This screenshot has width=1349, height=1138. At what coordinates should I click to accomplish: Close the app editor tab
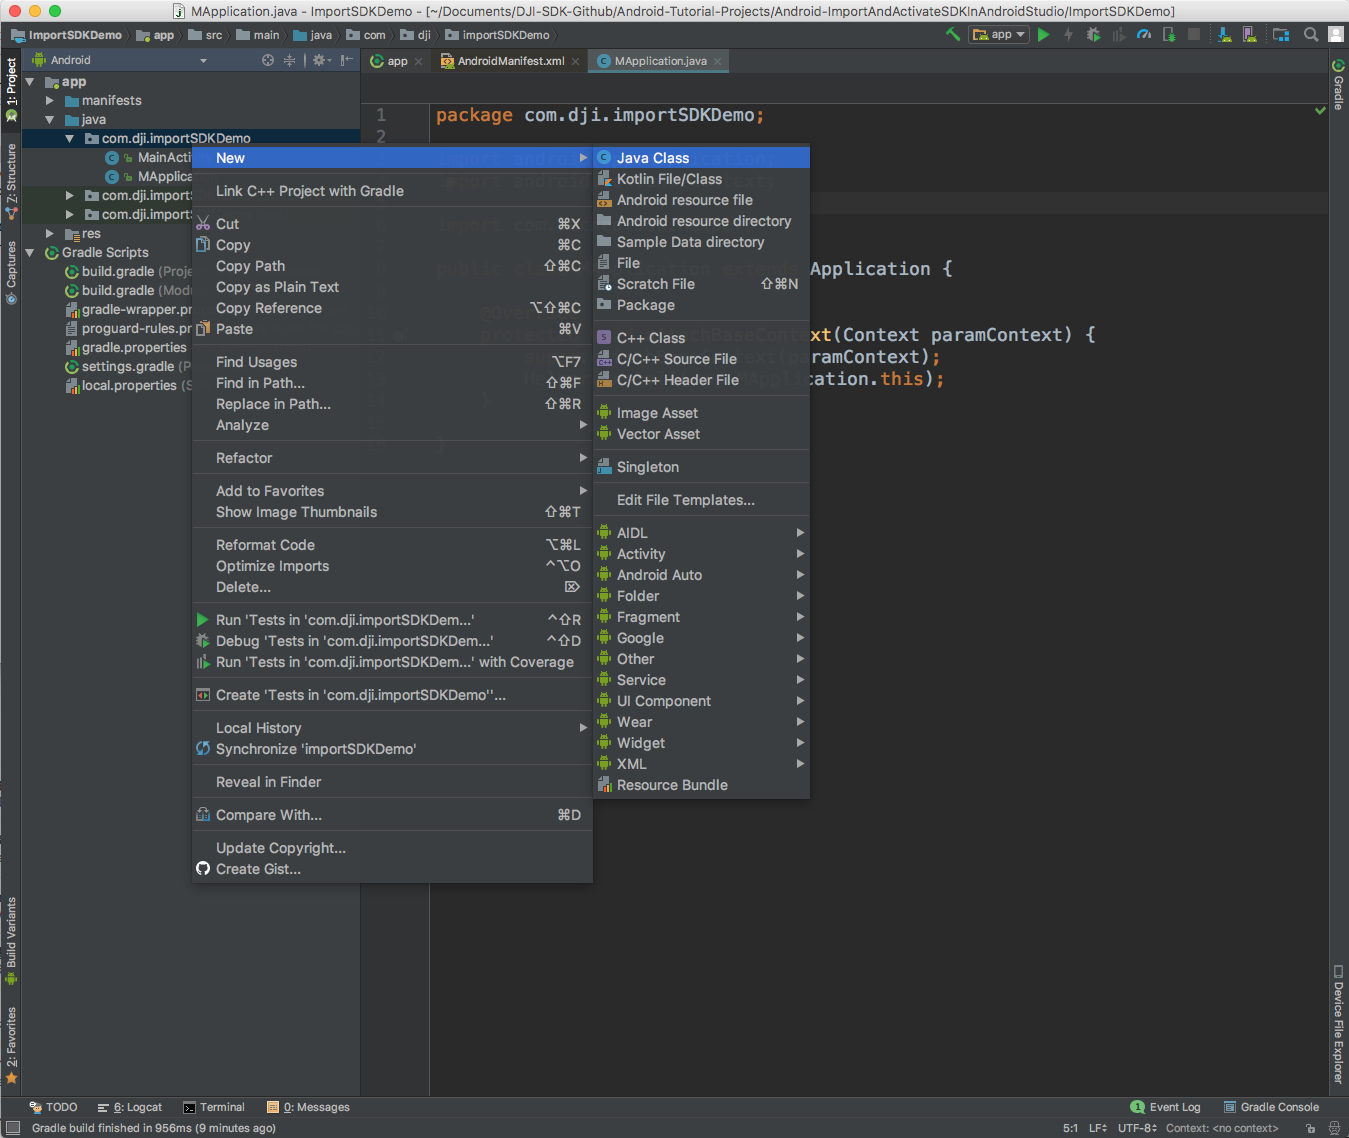(418, 62)
